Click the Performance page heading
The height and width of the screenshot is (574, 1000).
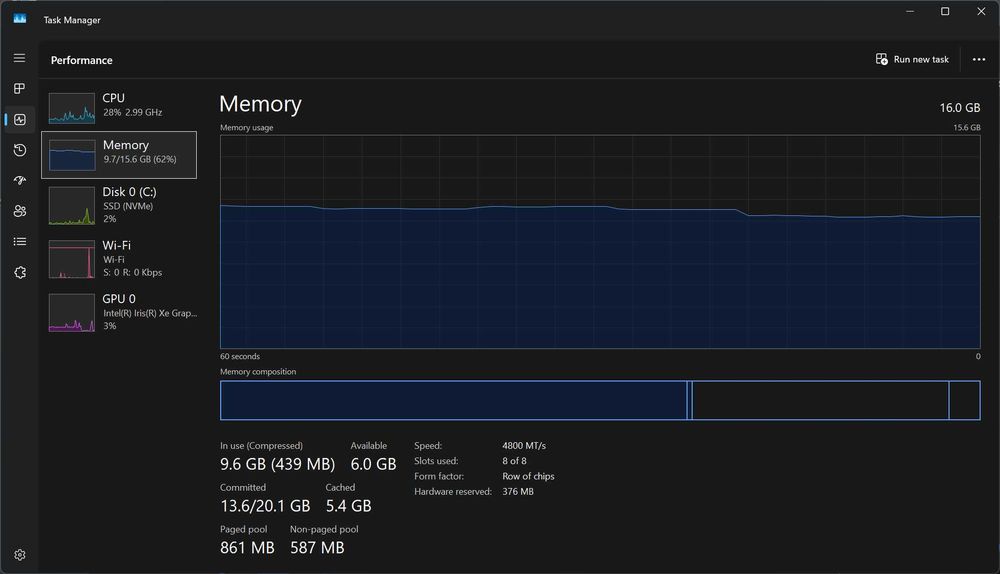[x=82, y=60]
